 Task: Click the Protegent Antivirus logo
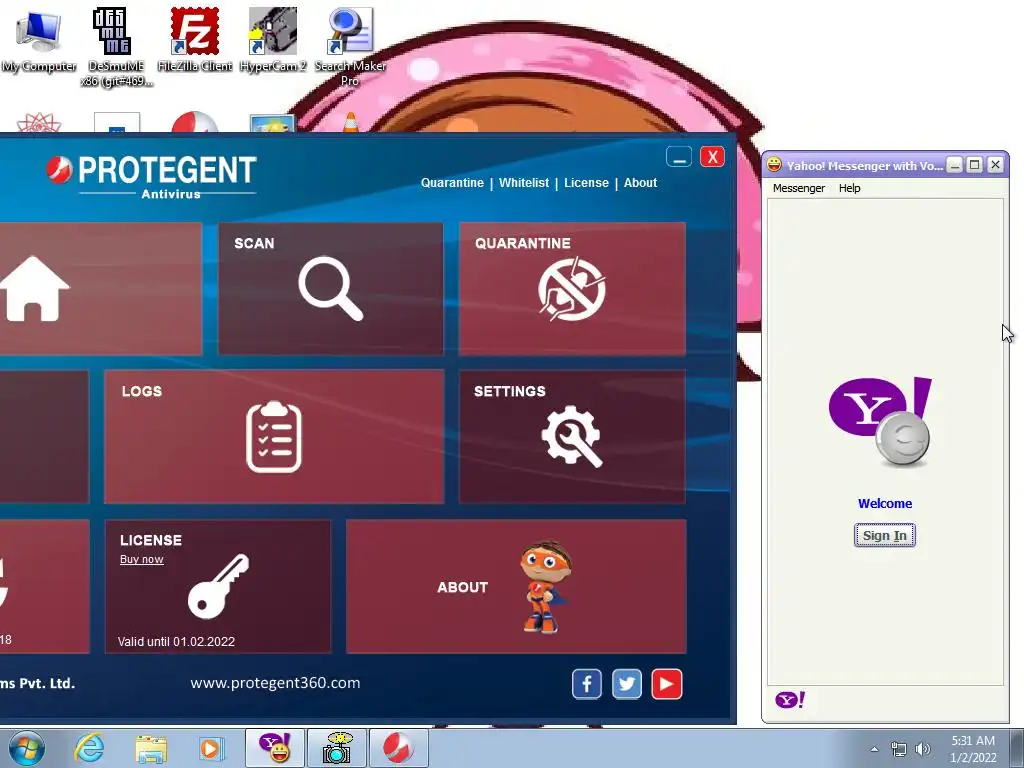click(x=152, y=176)
